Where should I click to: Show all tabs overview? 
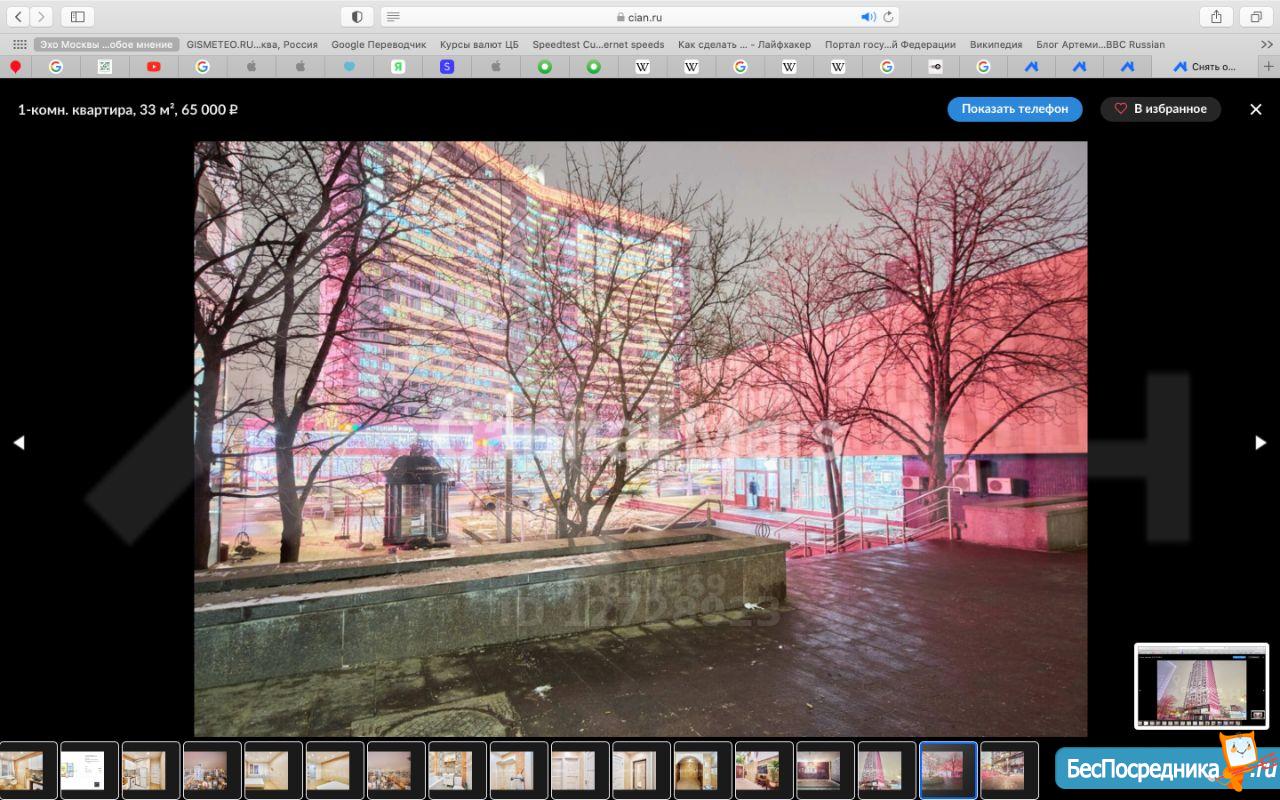click(x=1255, y=17)
